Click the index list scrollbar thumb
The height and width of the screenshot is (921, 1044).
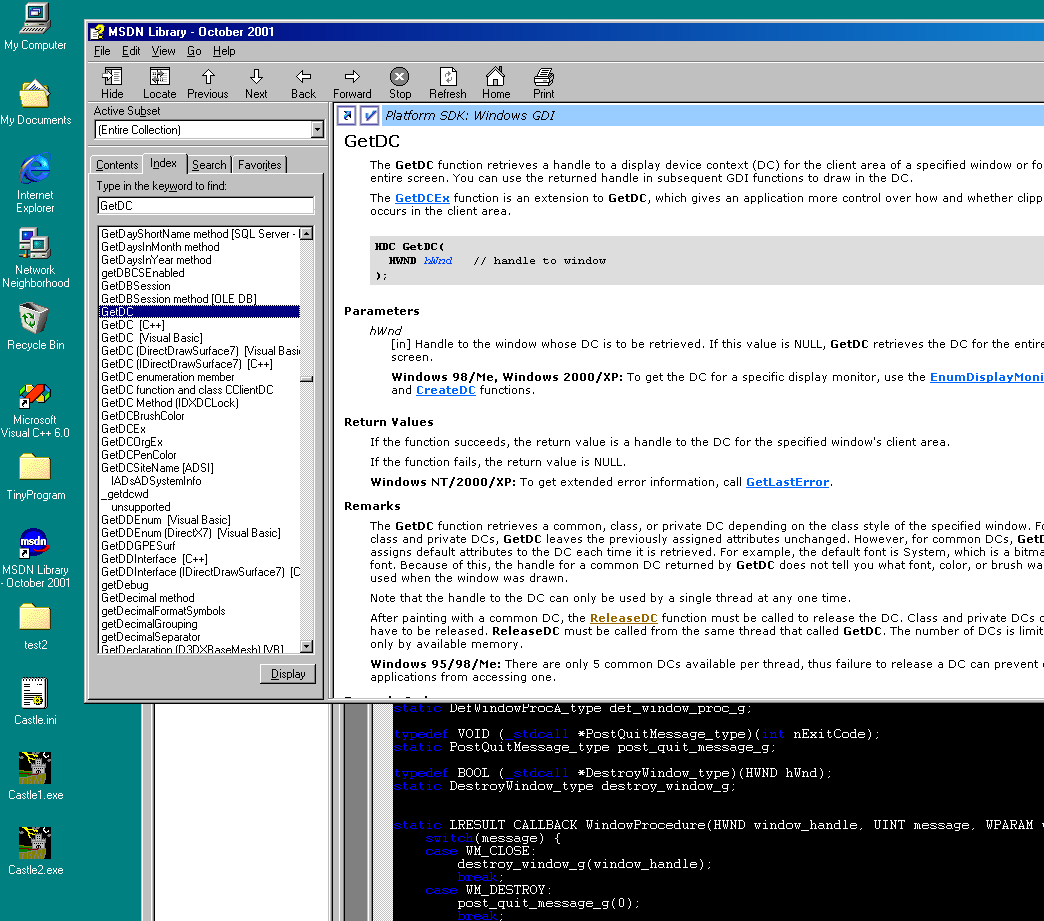(x=306, y=379)
